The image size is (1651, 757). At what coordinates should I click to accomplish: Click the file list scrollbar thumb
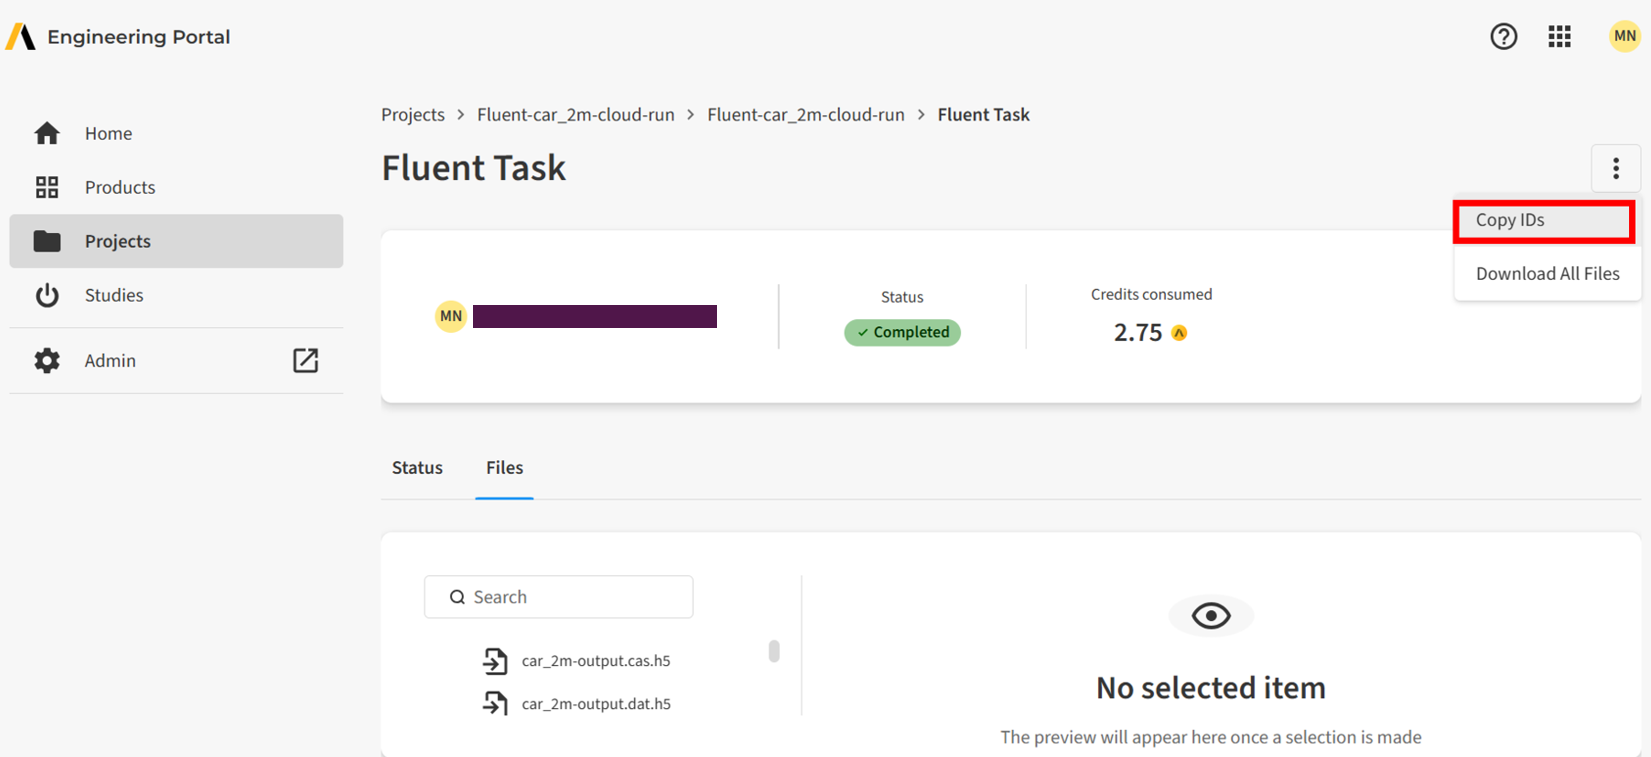(x=774, y=651)
